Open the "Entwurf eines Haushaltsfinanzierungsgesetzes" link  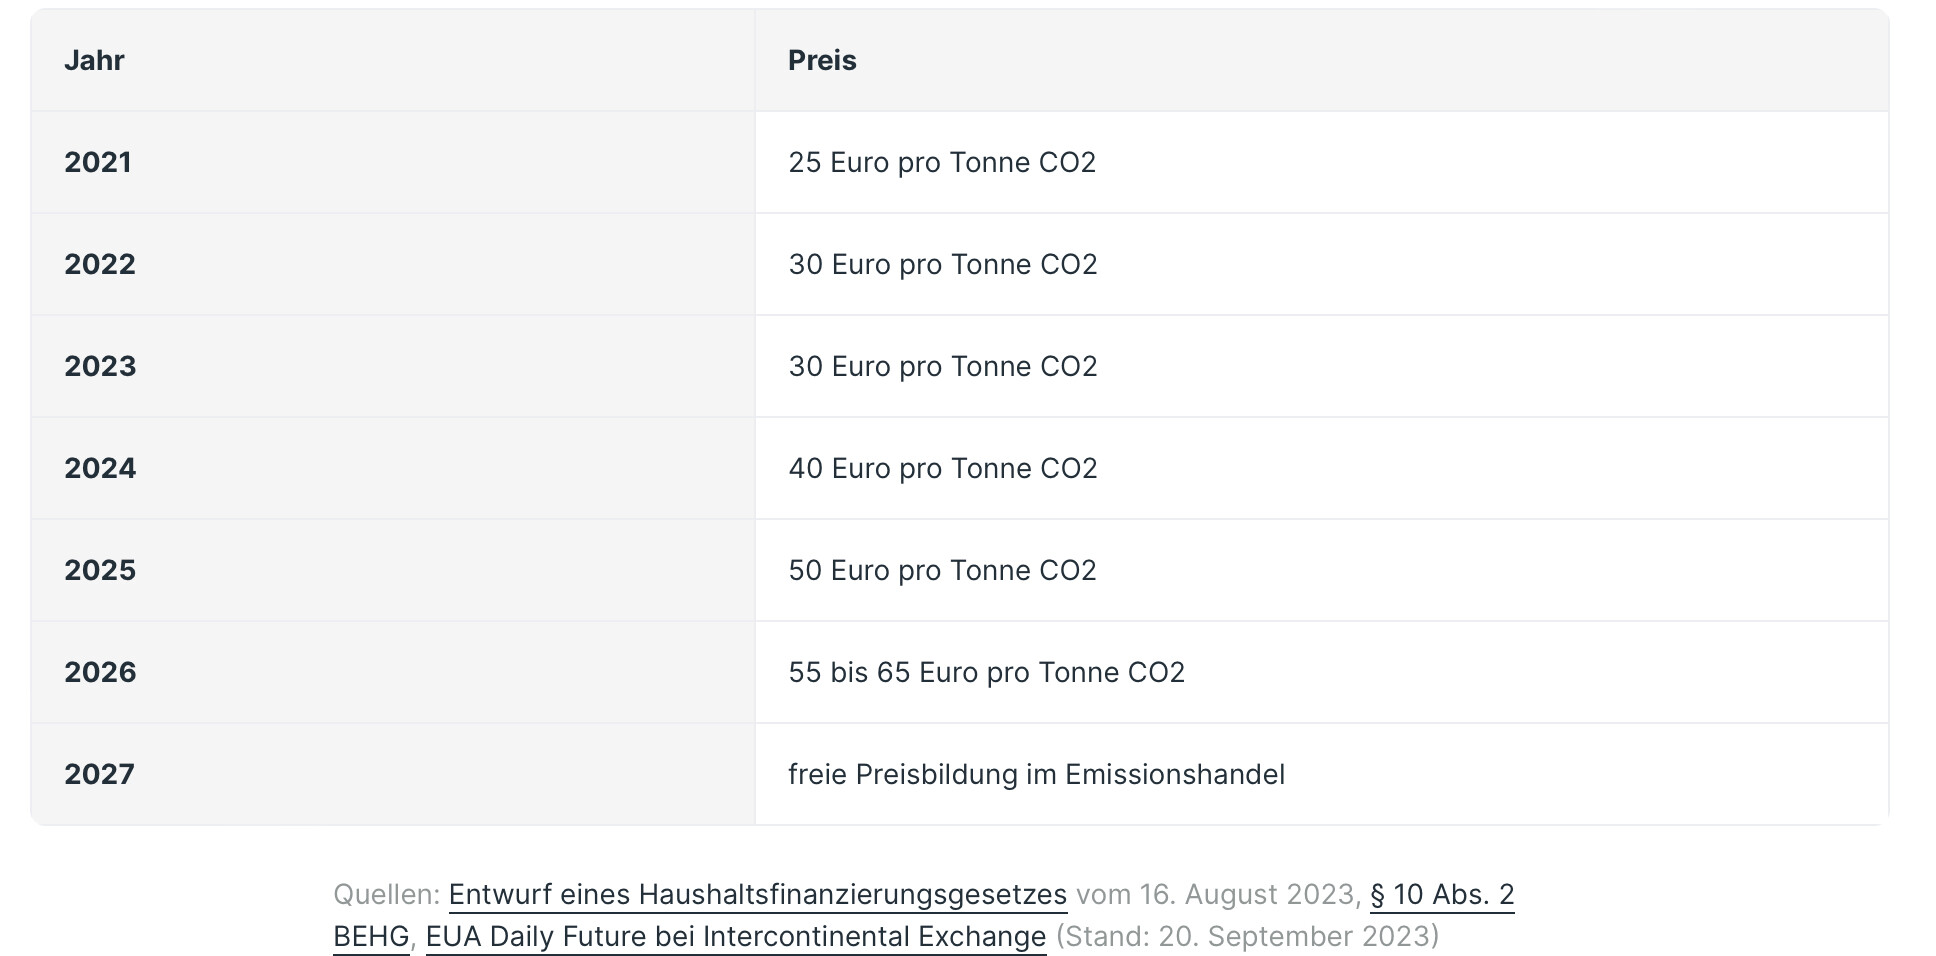tap(757, 894)
